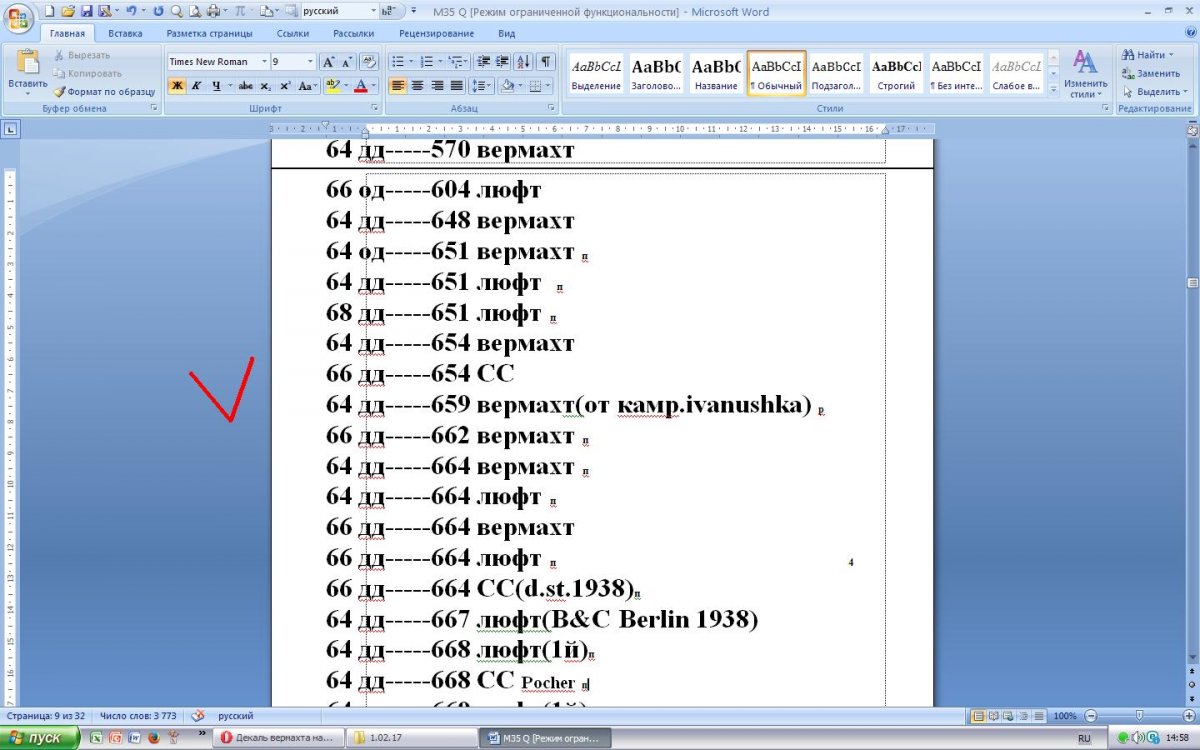Click the Save icon in quick access toolbar
This screenshot has height=750, width=1200.
(86, 11)
